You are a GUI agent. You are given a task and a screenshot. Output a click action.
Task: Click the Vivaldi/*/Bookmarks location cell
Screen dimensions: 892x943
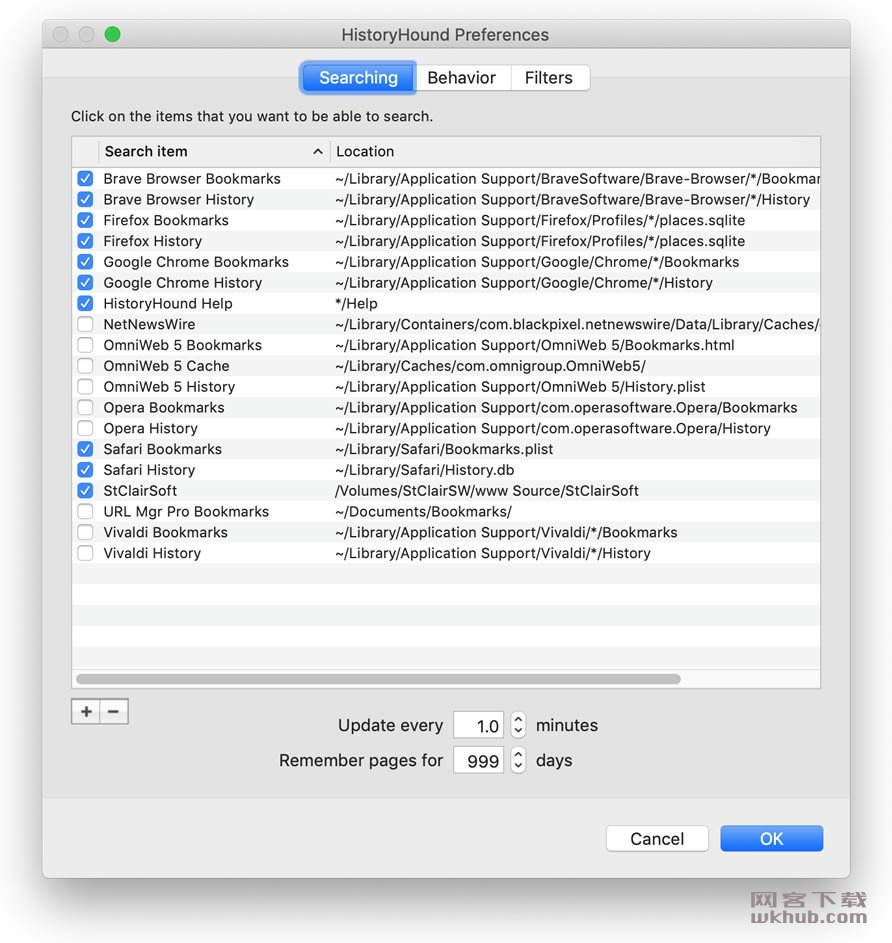(x=506, y=532)
